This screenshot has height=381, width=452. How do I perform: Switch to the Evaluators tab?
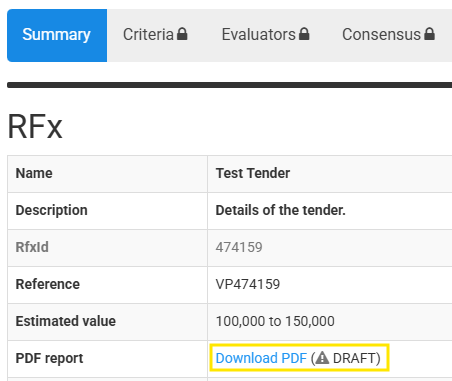[265, 35]
